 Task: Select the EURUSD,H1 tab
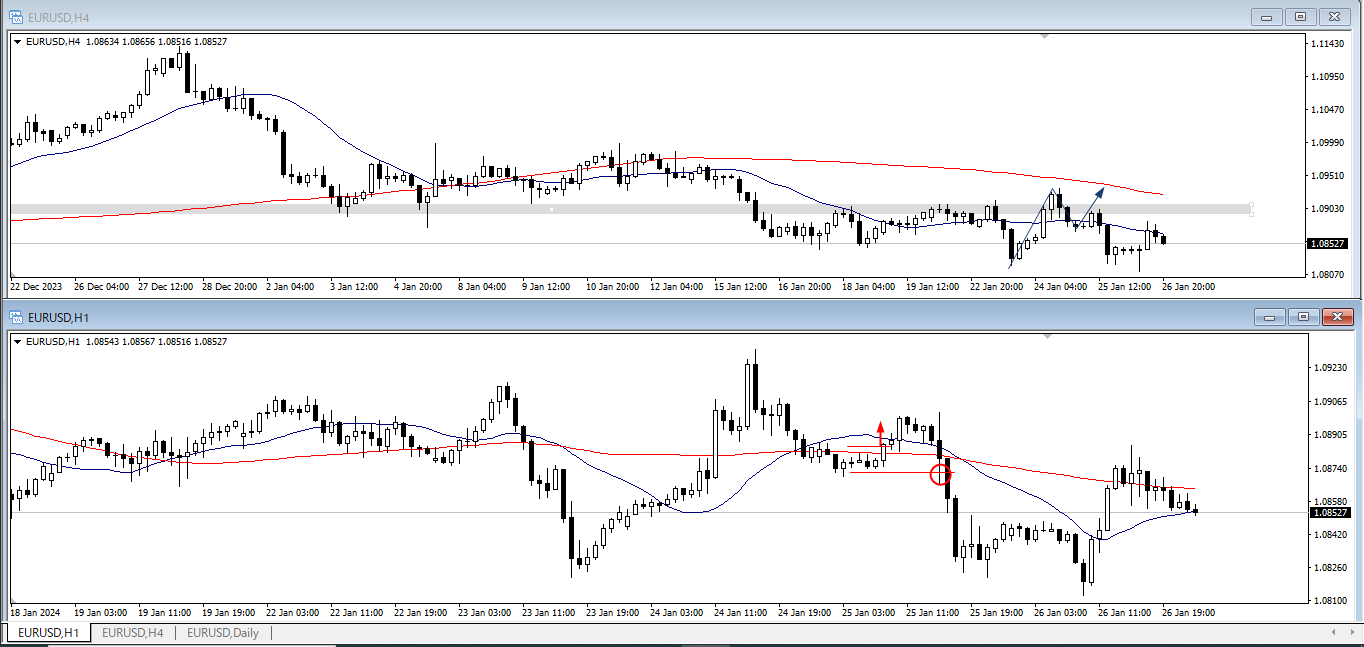pyautogui.click(x=47, y=632)
